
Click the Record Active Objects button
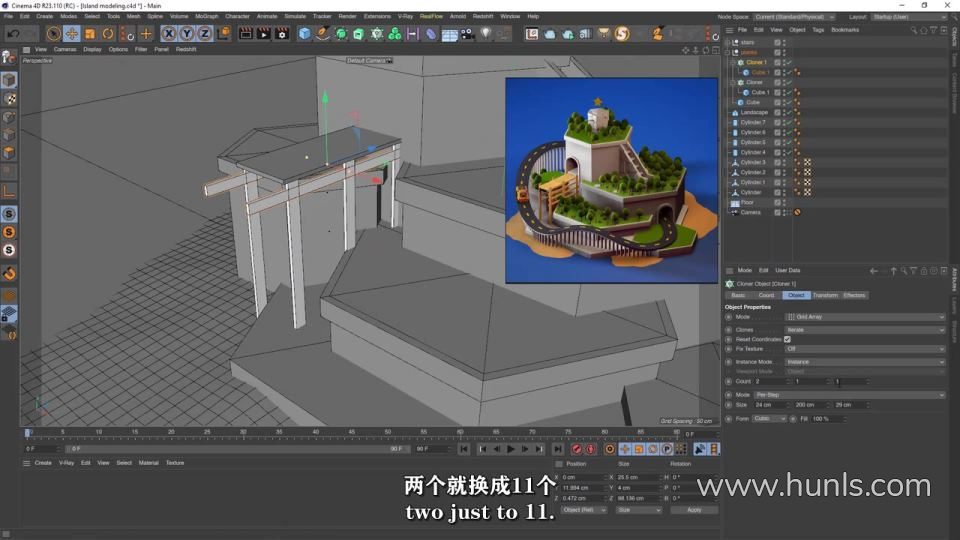coord(576,449)
